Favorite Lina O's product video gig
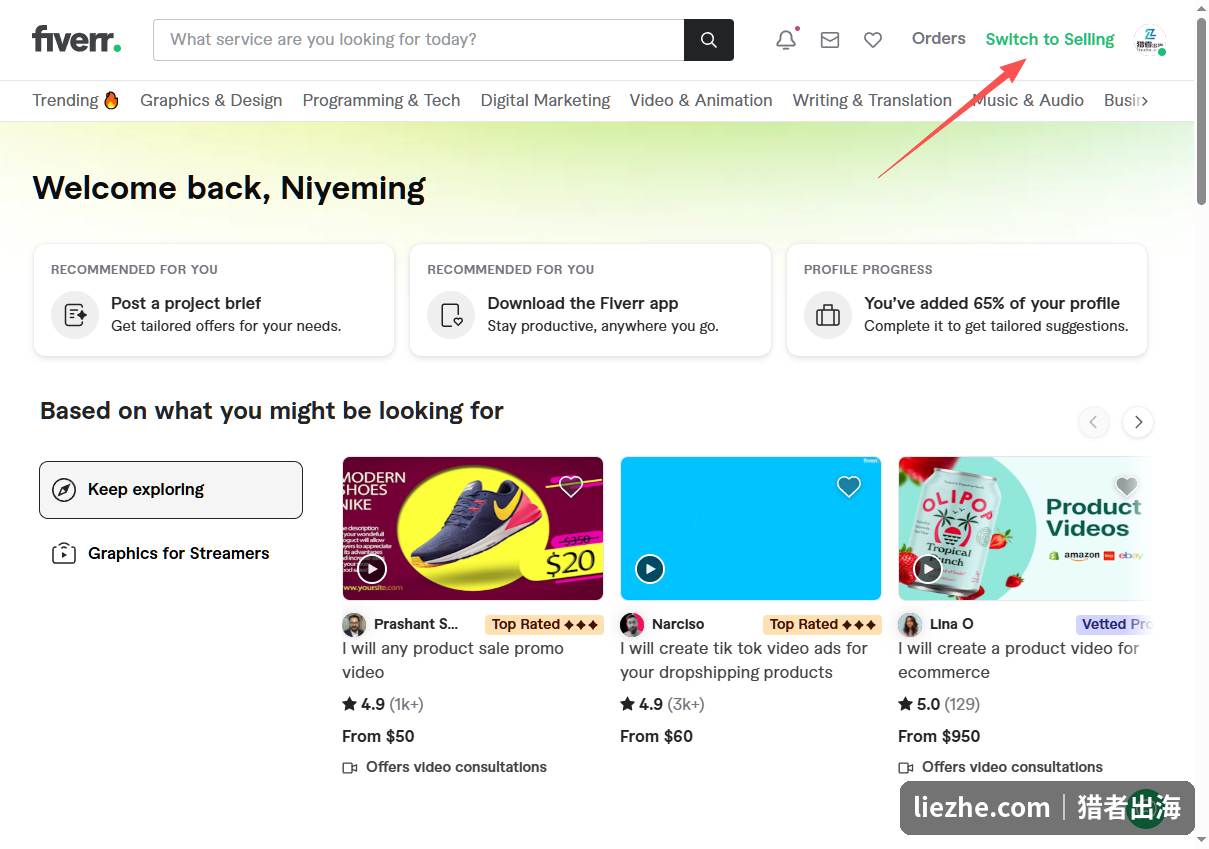Screen dimensions: 1209x849 1127,487
